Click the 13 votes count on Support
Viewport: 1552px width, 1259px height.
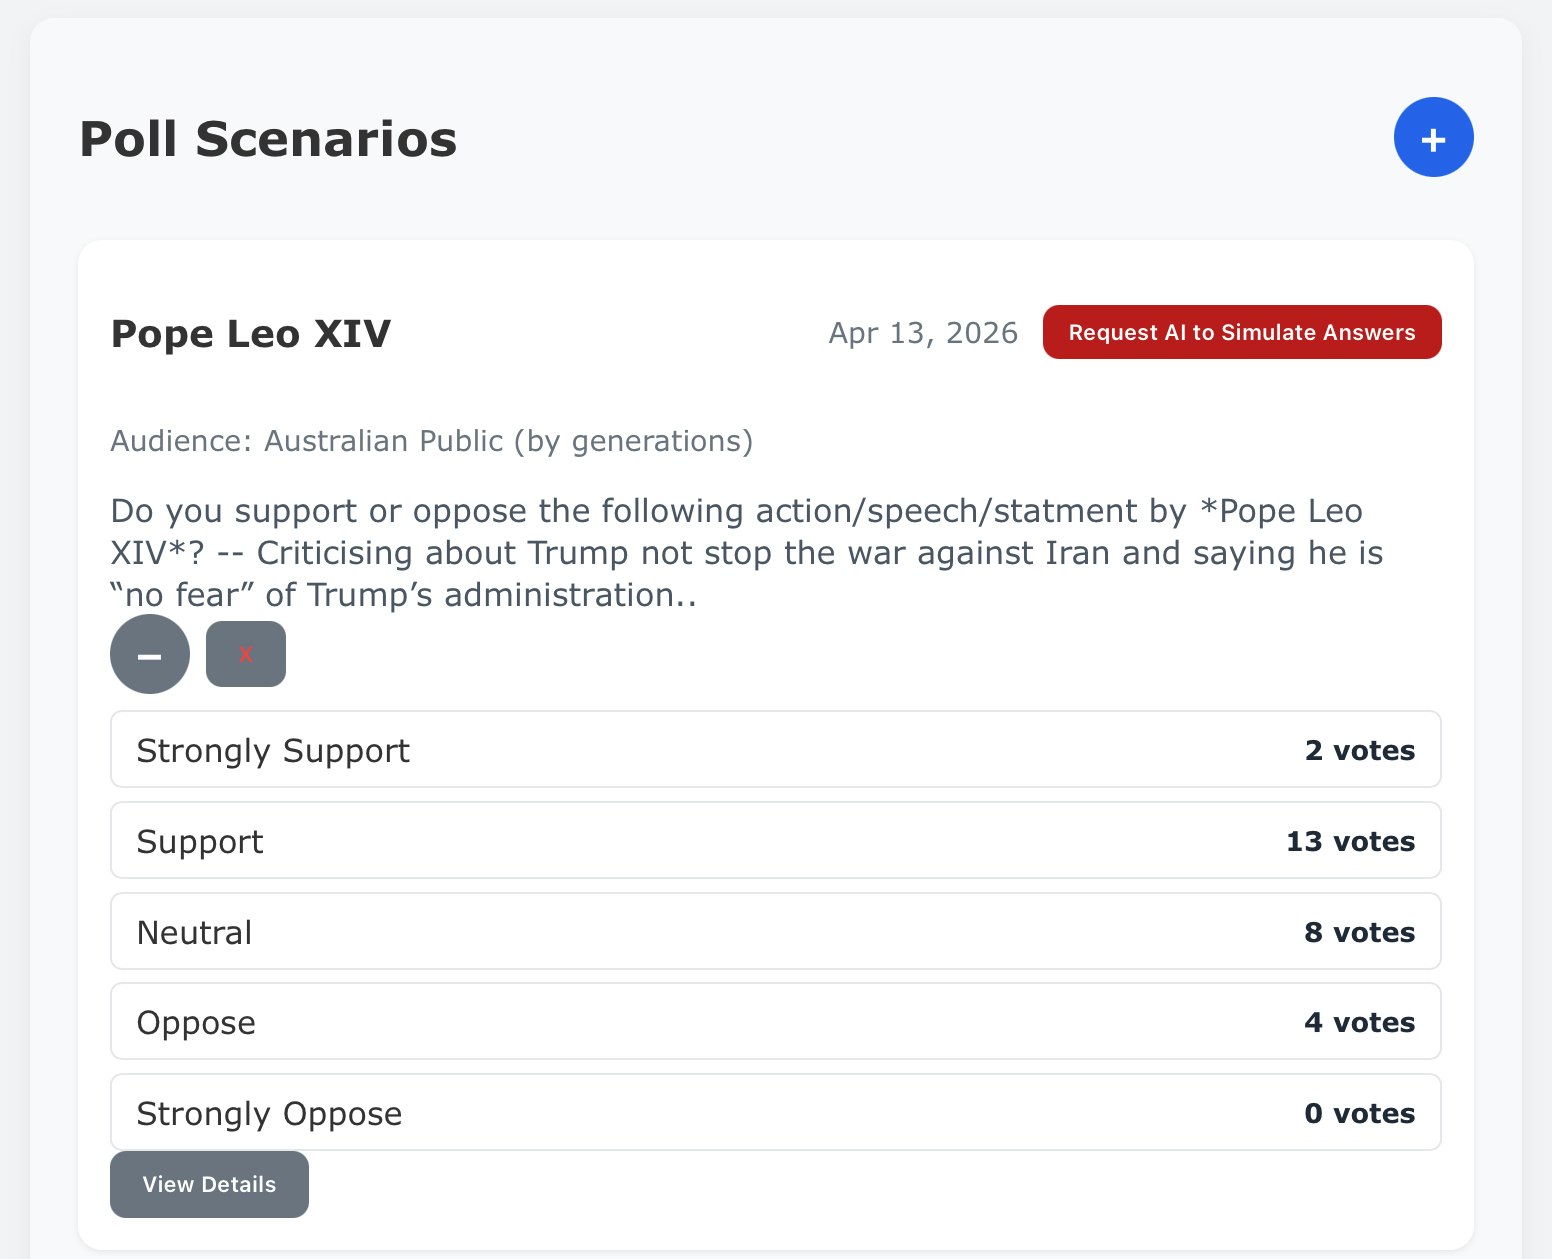pos(1351,841)
